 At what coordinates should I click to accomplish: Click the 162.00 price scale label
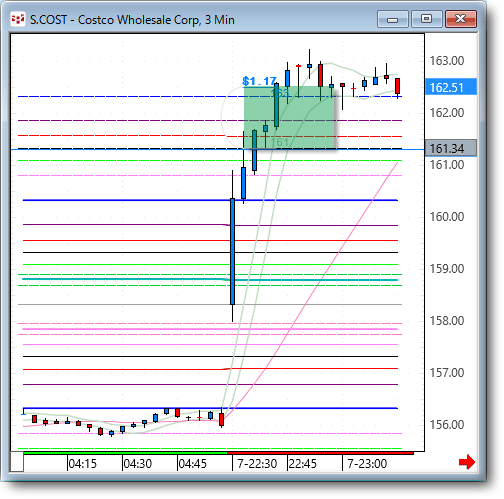click(x=447, y=113)
